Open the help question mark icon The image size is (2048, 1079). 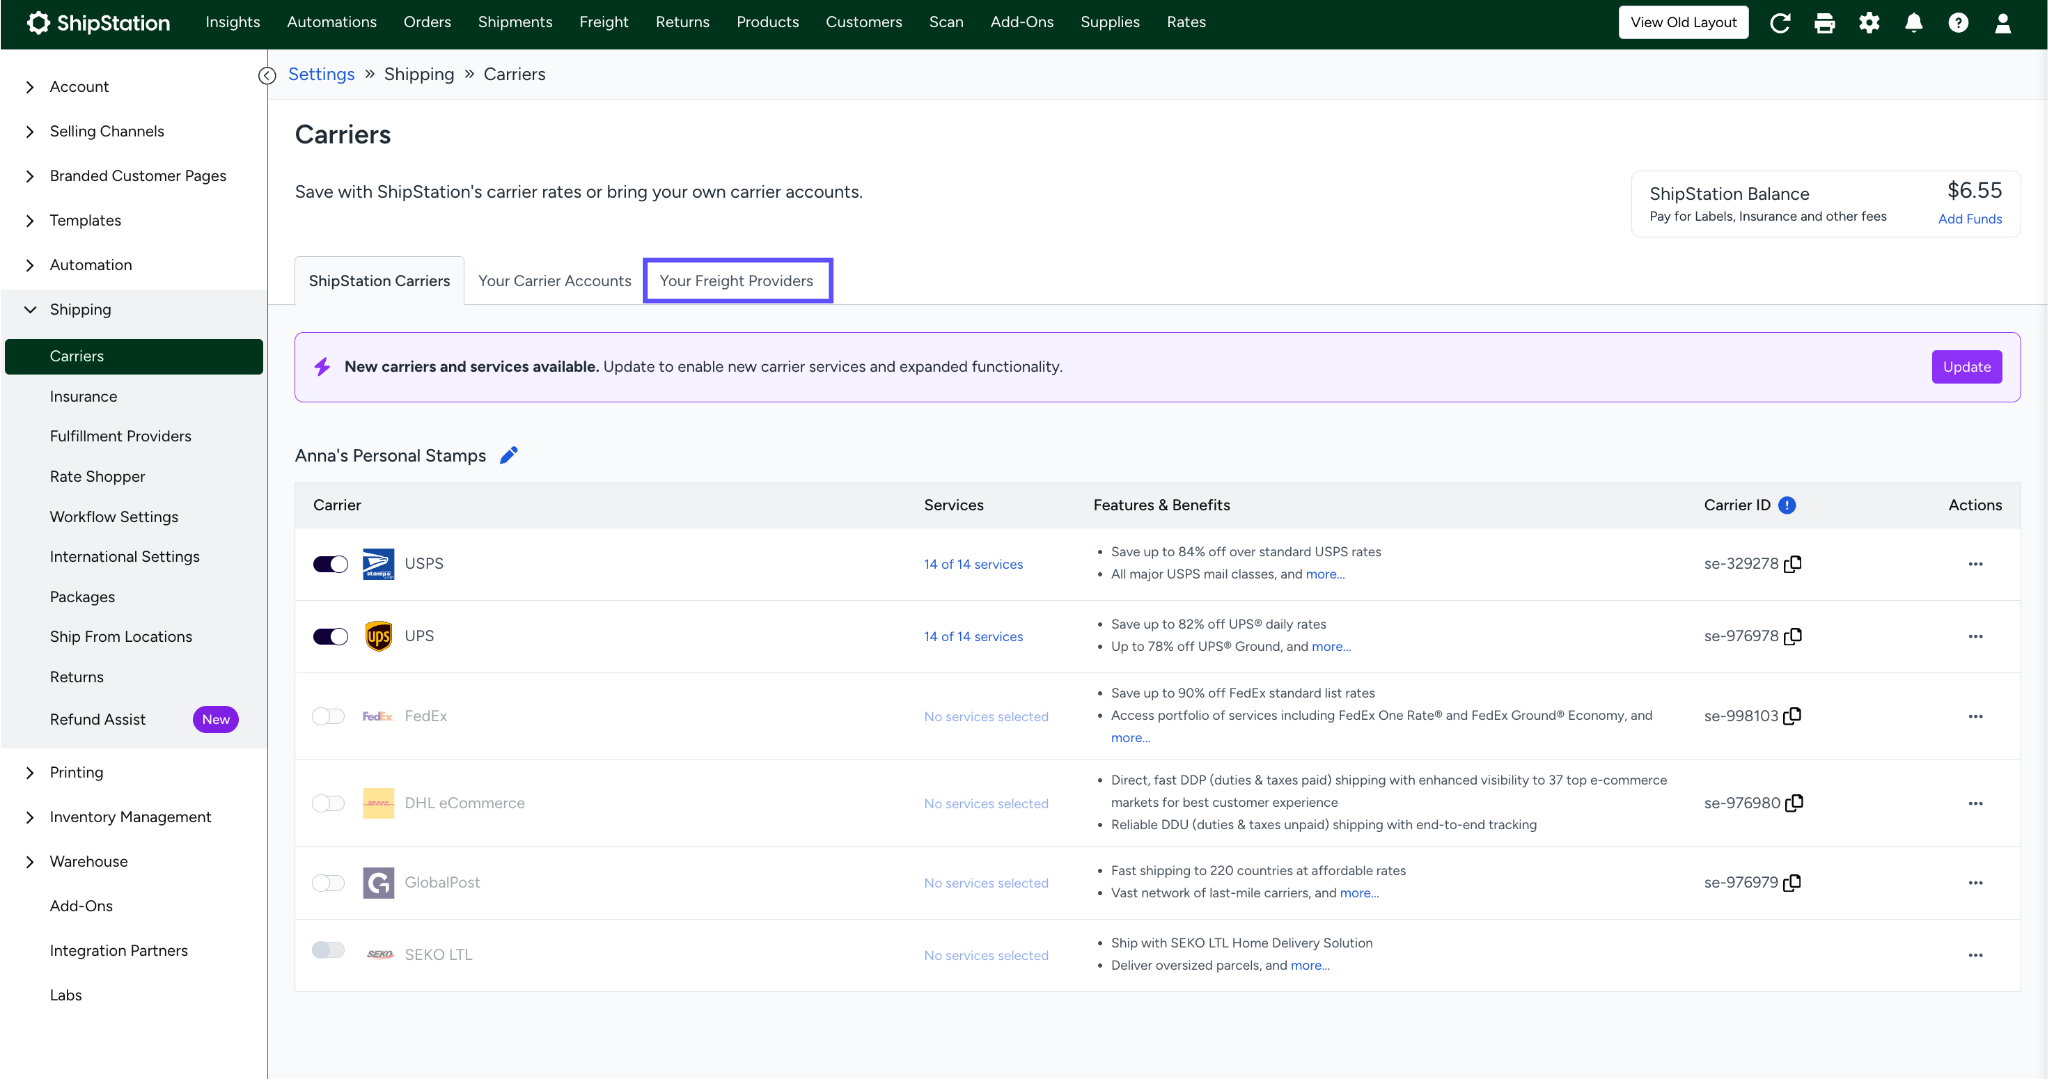click(1958, 23)
